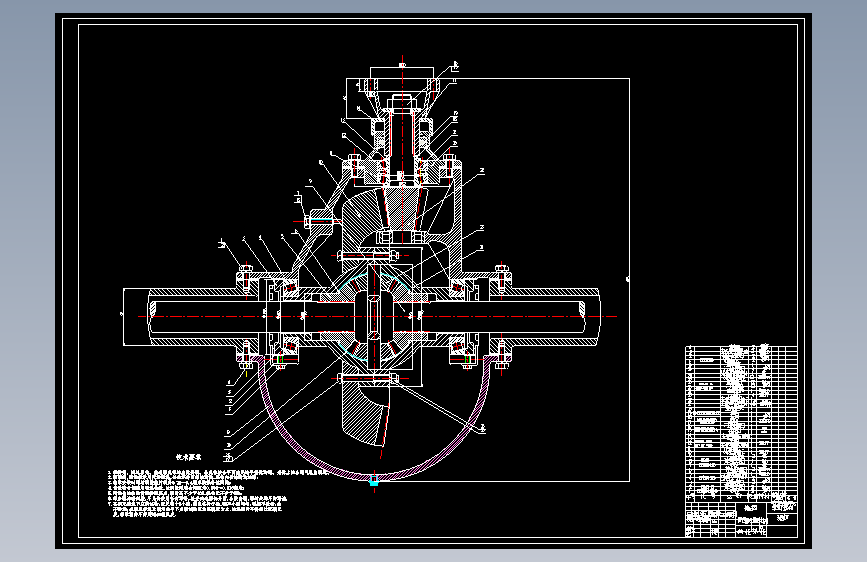
Task: Click the title block beneath the parts list
Action: tap(741, 519)
